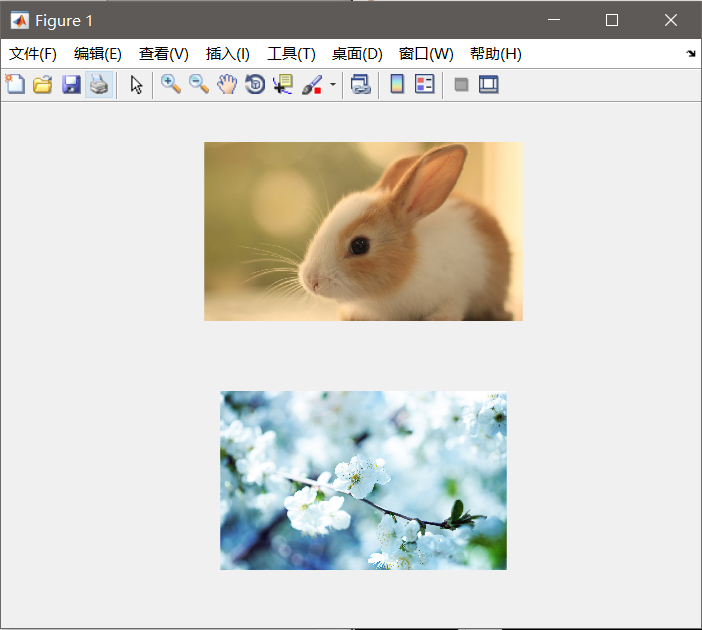
Task: Close the Figure 1 window
Action: pyautogui.click(x=670, y=20)
